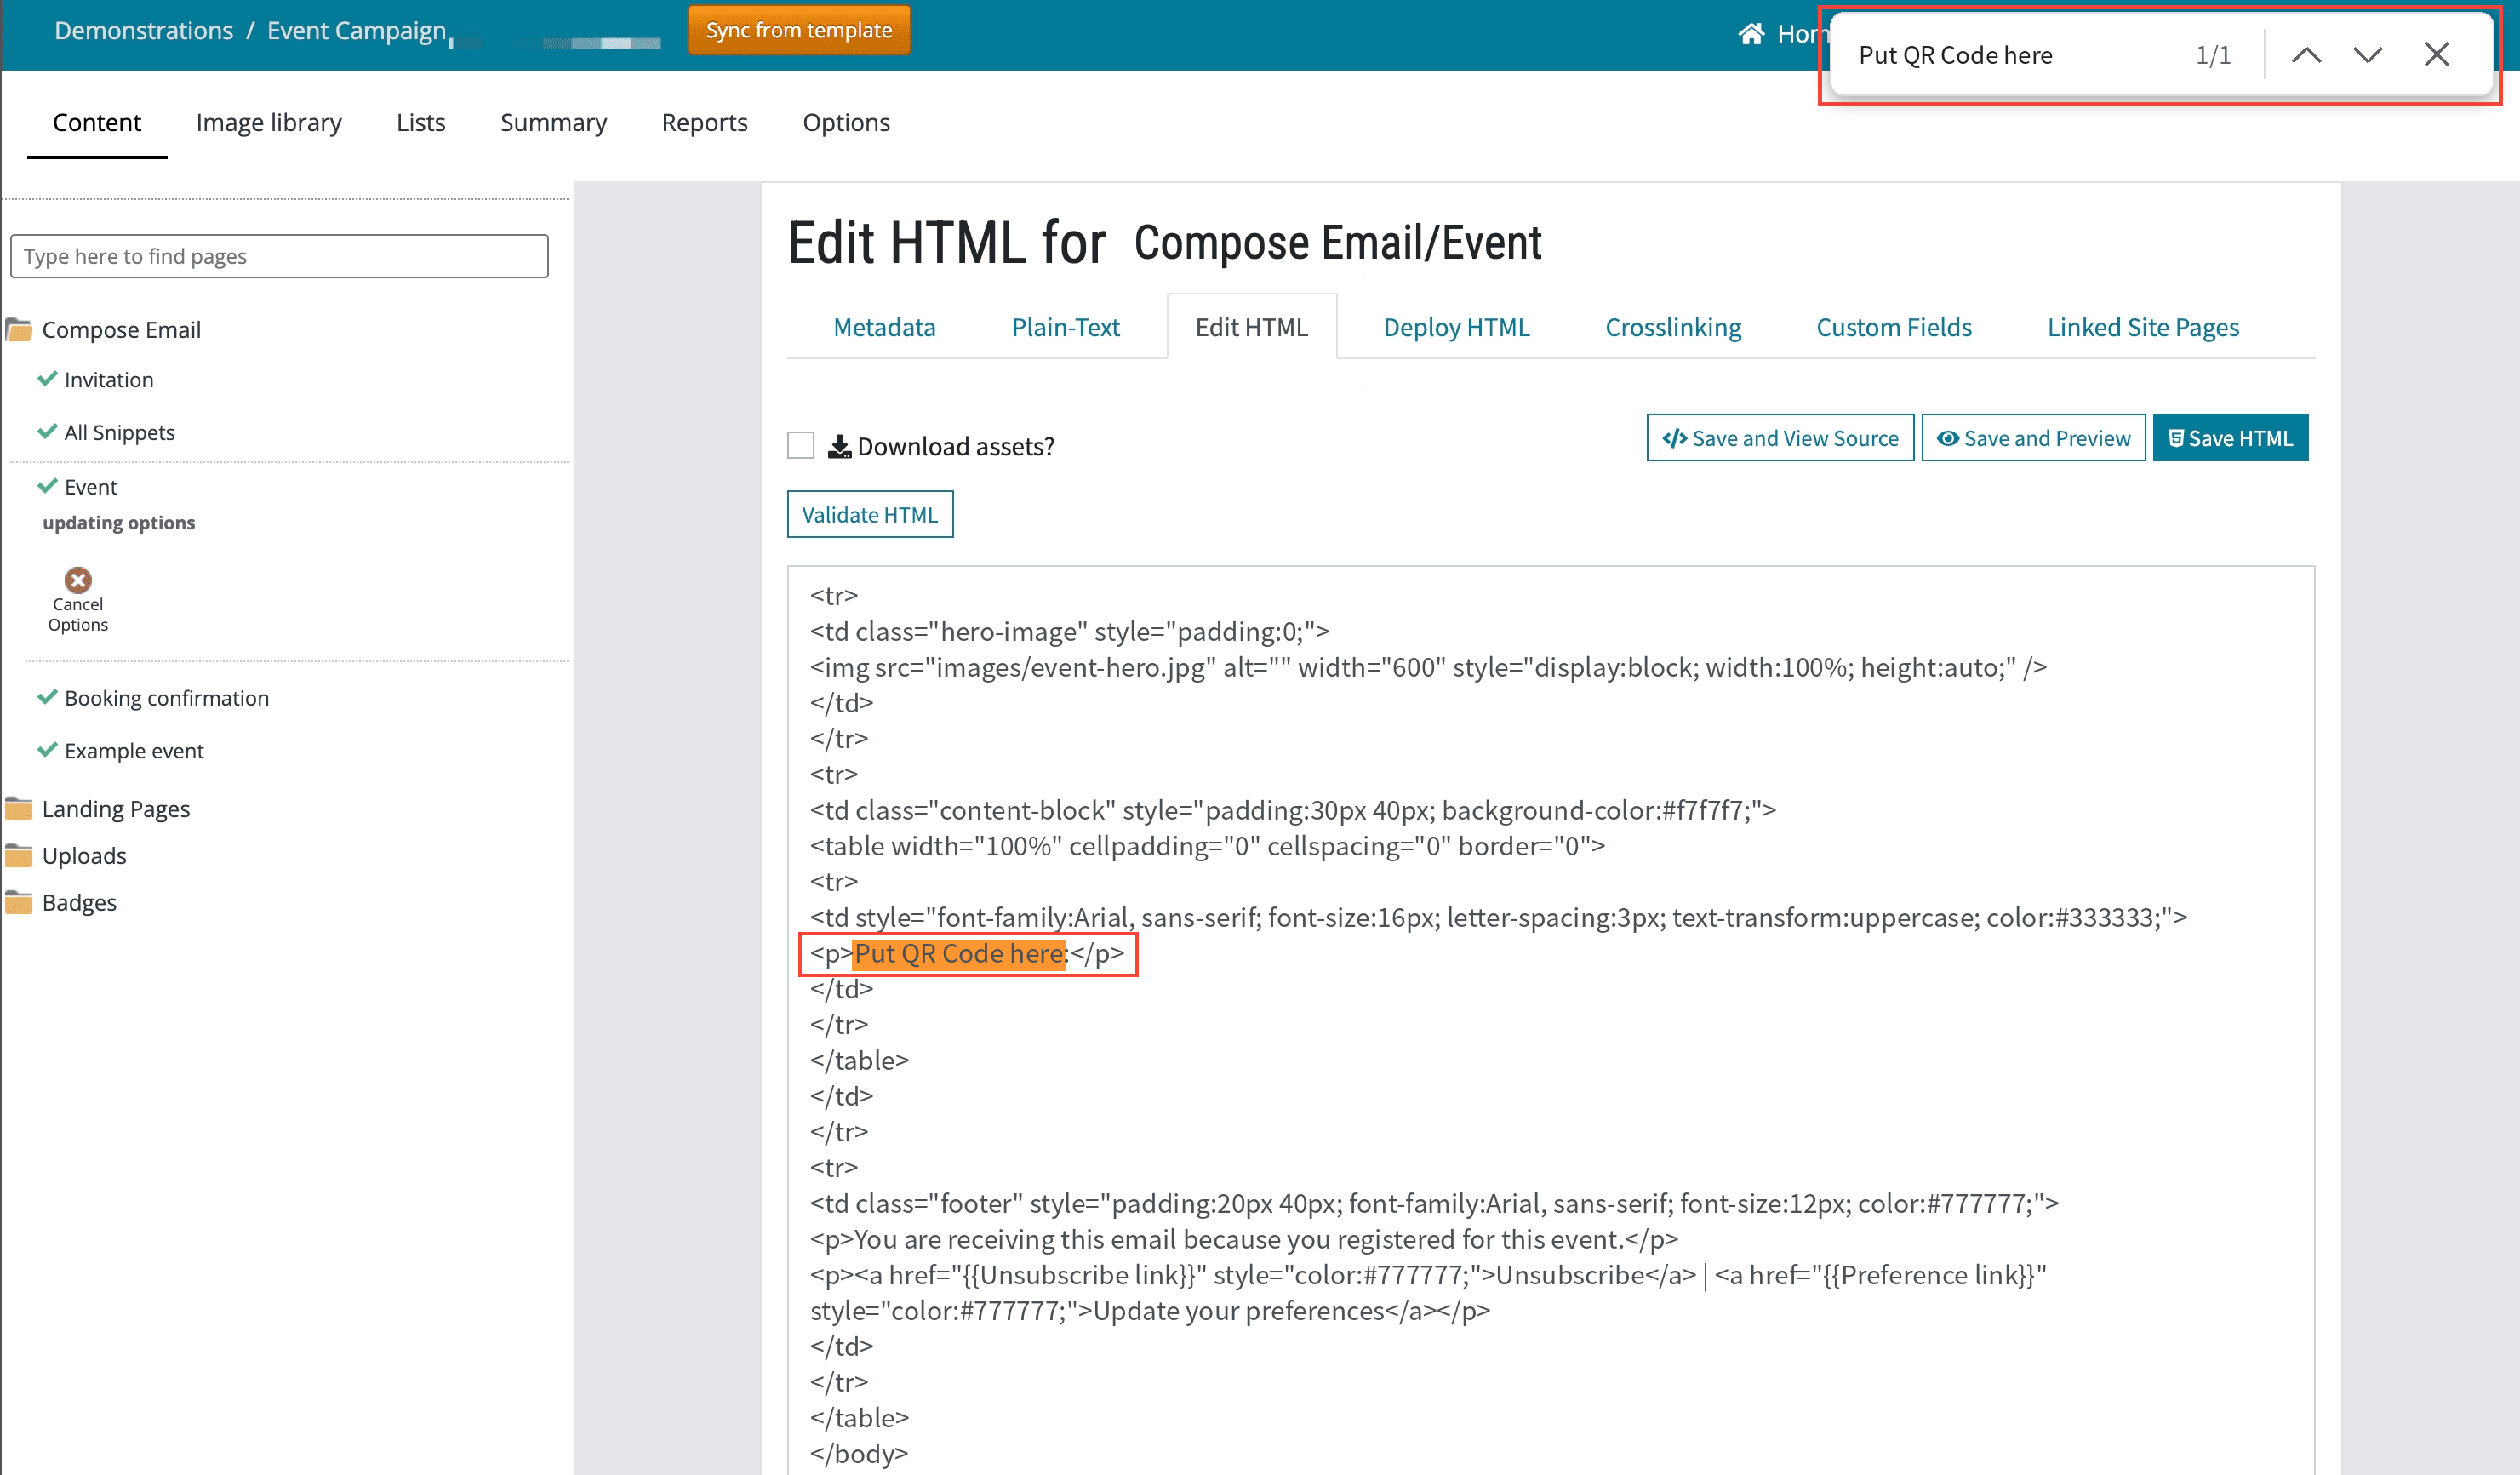2520x1475 pixels.
Task: Select the Content top tab
Action: click(x=96, y=122)
